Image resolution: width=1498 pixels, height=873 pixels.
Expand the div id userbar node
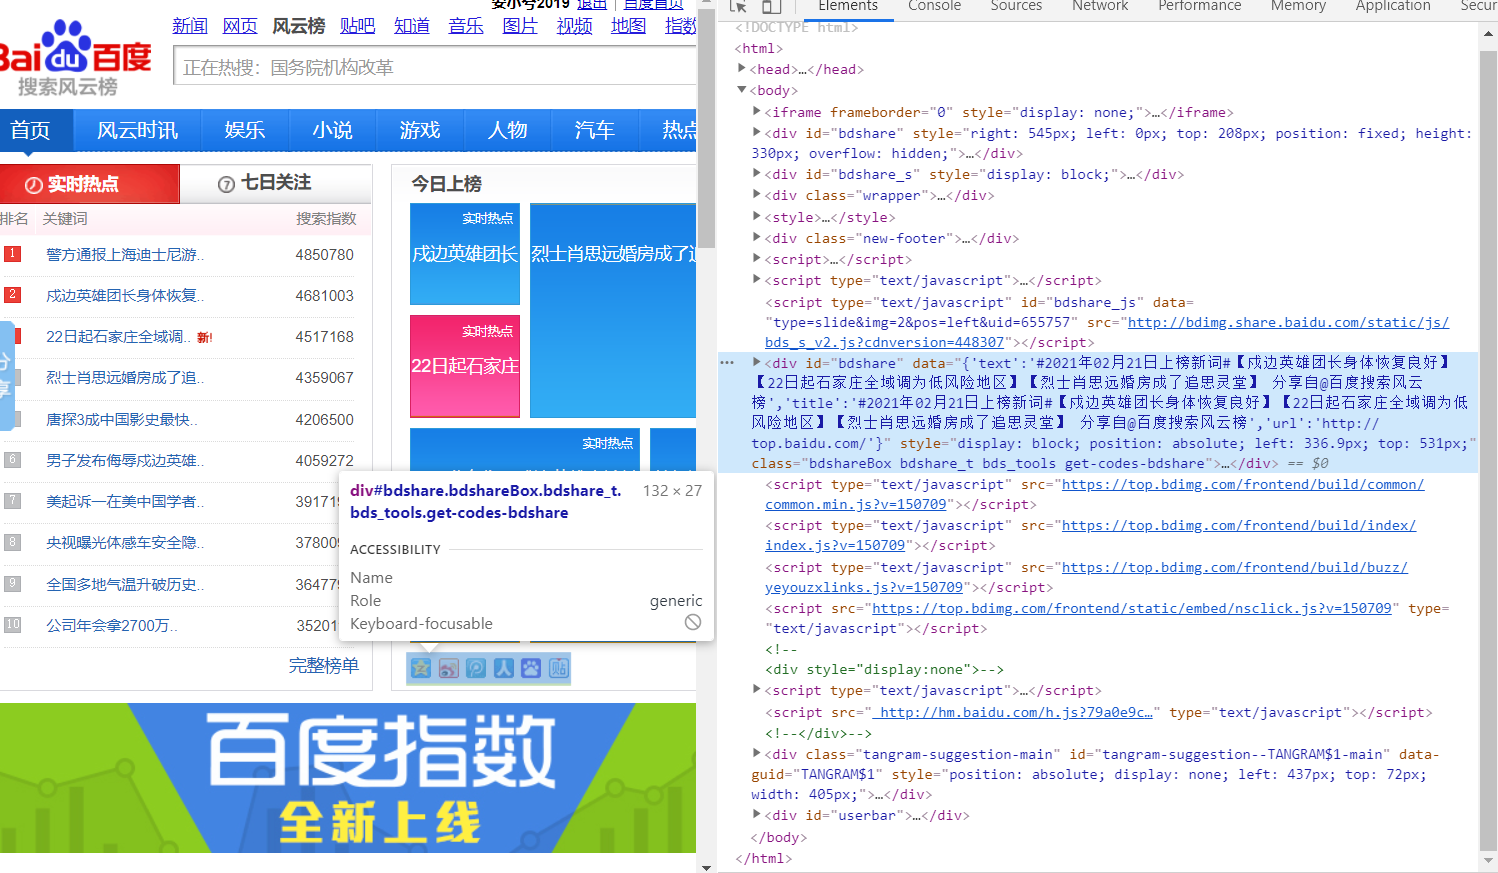757,814
